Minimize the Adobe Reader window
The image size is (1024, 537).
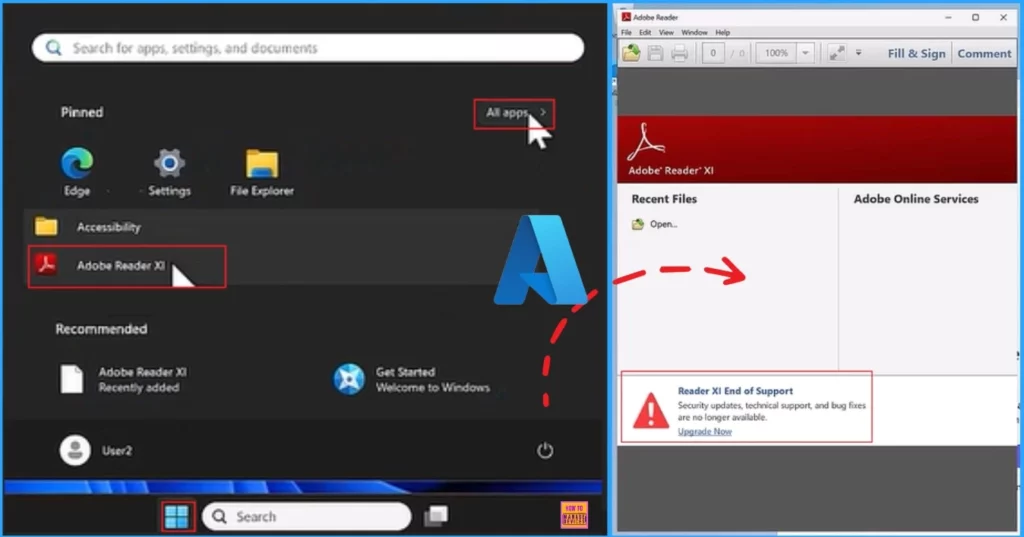click(x=948, y=18)
